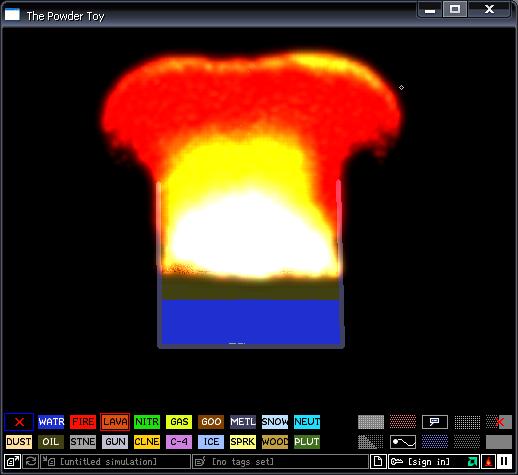Pick the NITR element

147,422
